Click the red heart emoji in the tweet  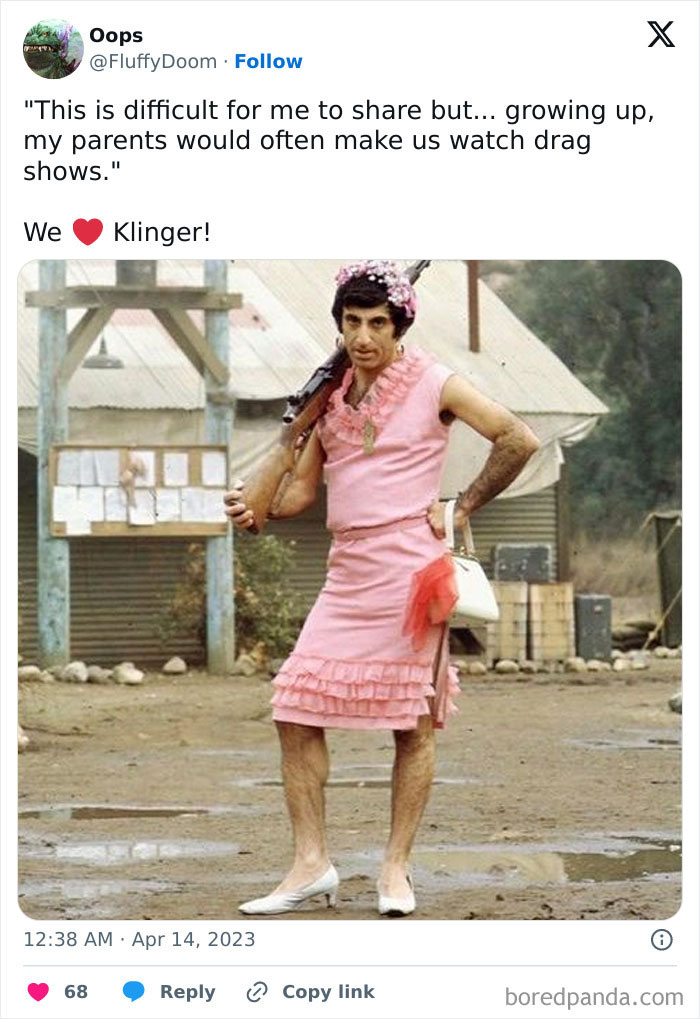tap(88, 231)
